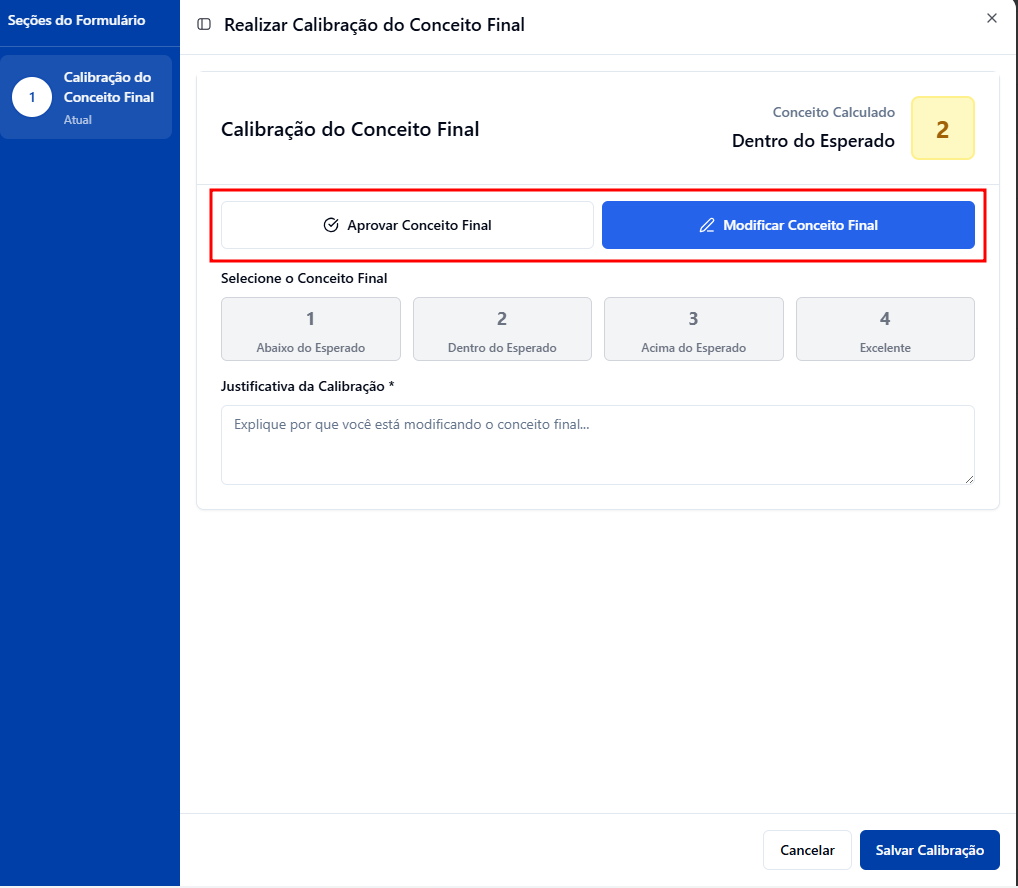Select concept 2 Dentro do Esperado option

[x=502, y=329]
